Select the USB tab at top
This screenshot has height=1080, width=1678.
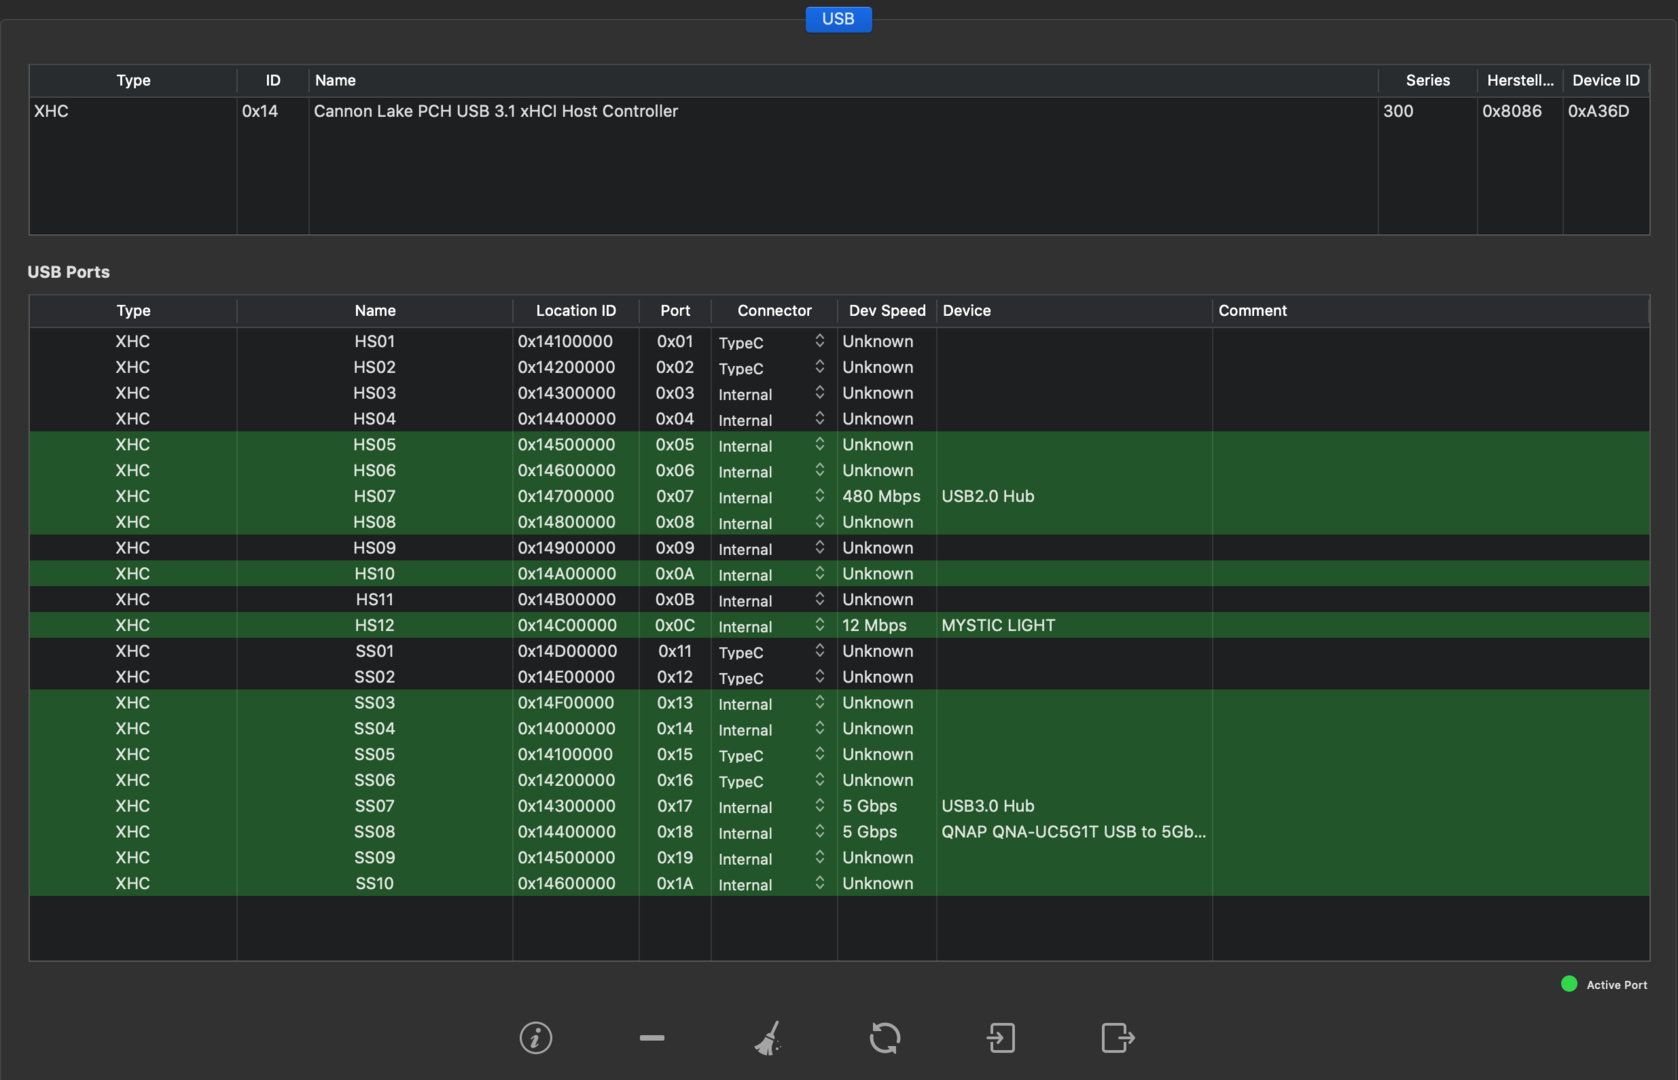coord(838,19)
